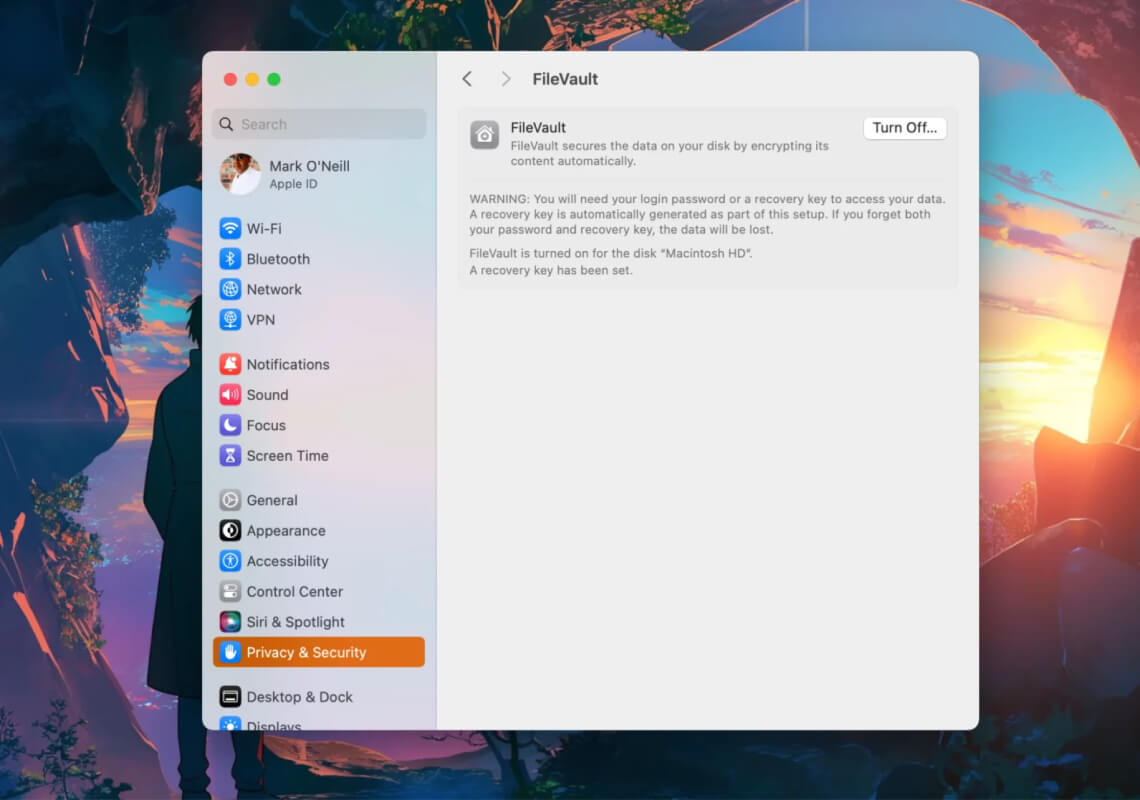Open Mark O'Neill Apple ID profile
Image resolution: width=1140 pixels, height=800 pixels.
[318, 175]
